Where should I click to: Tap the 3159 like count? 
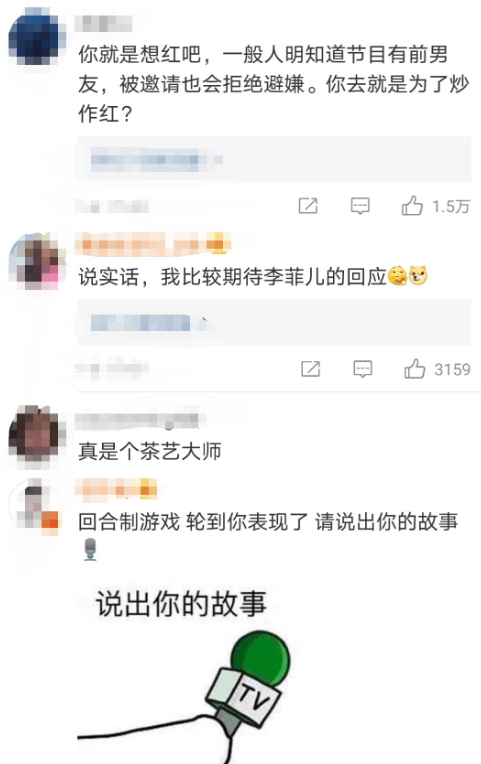(x=453, y=369)
